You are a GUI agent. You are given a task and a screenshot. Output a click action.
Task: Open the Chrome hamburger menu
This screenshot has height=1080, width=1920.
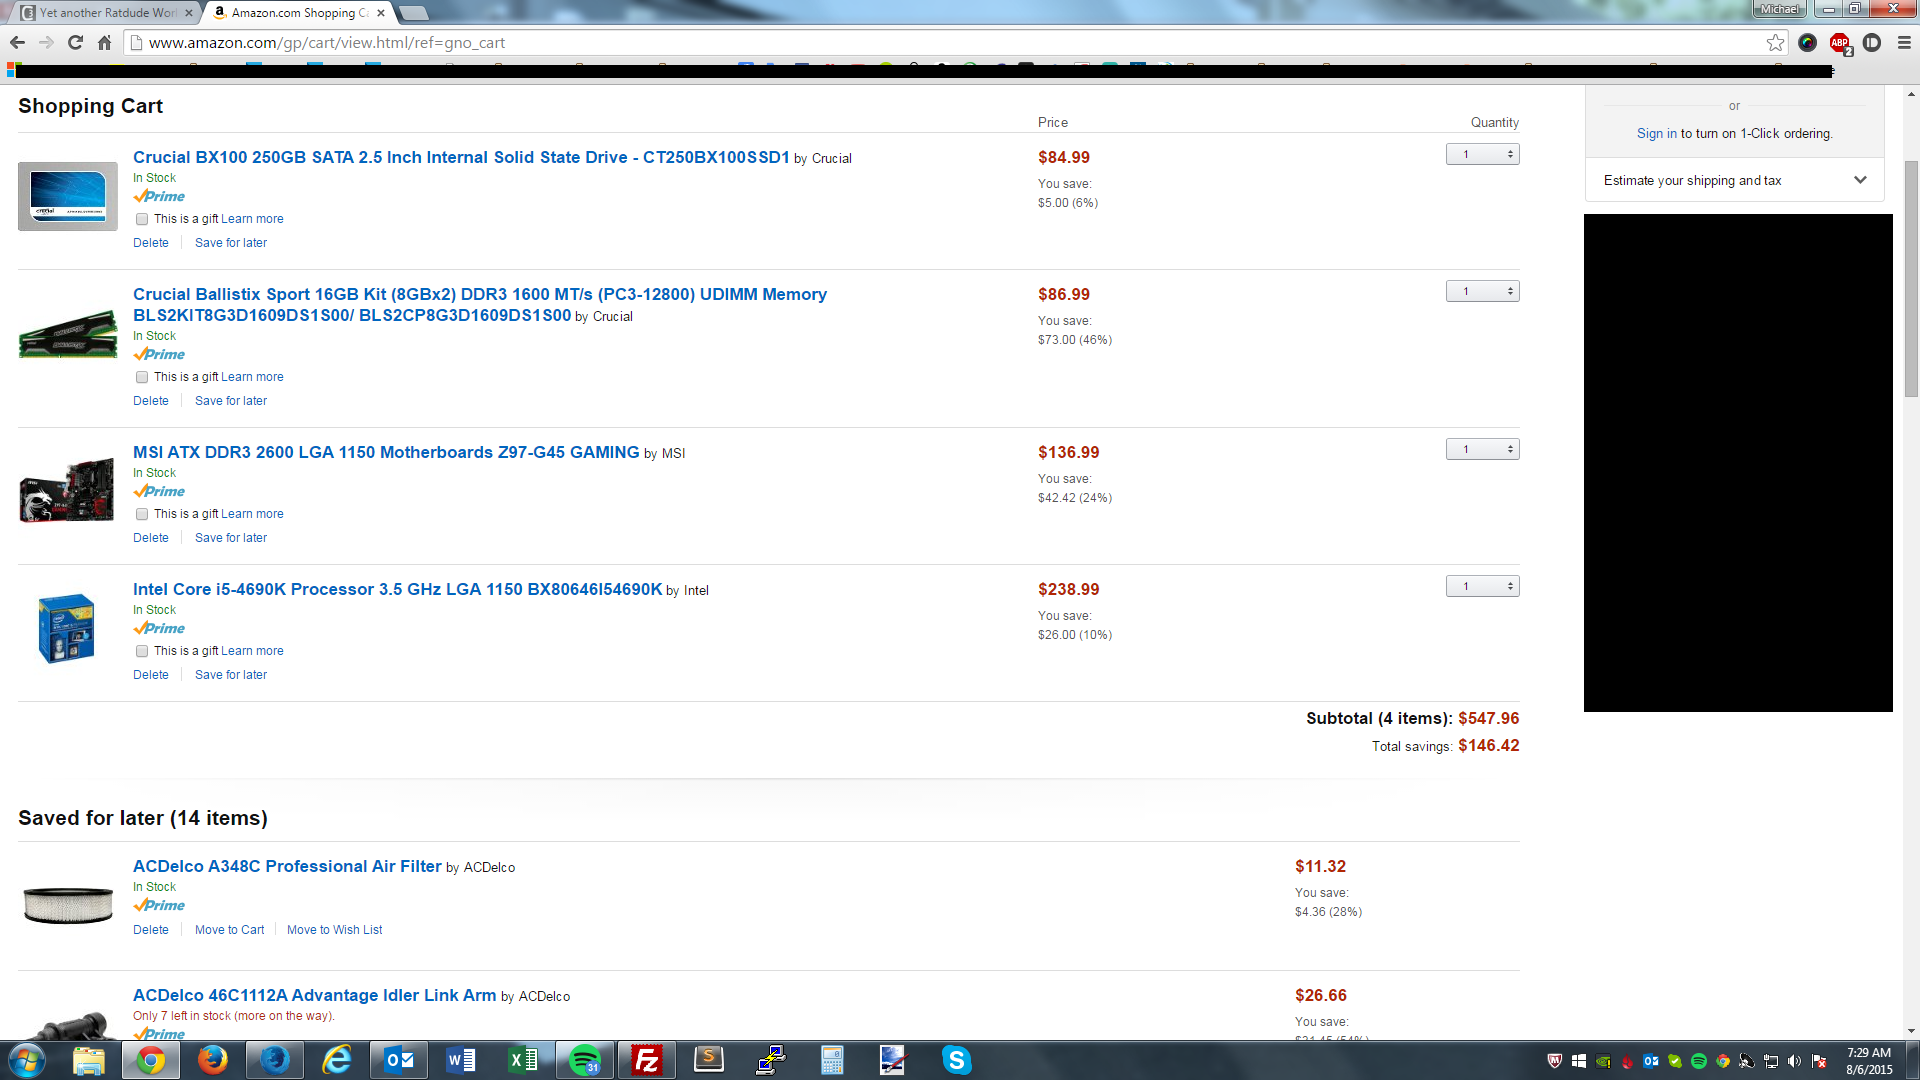[x=1904, y=42]
